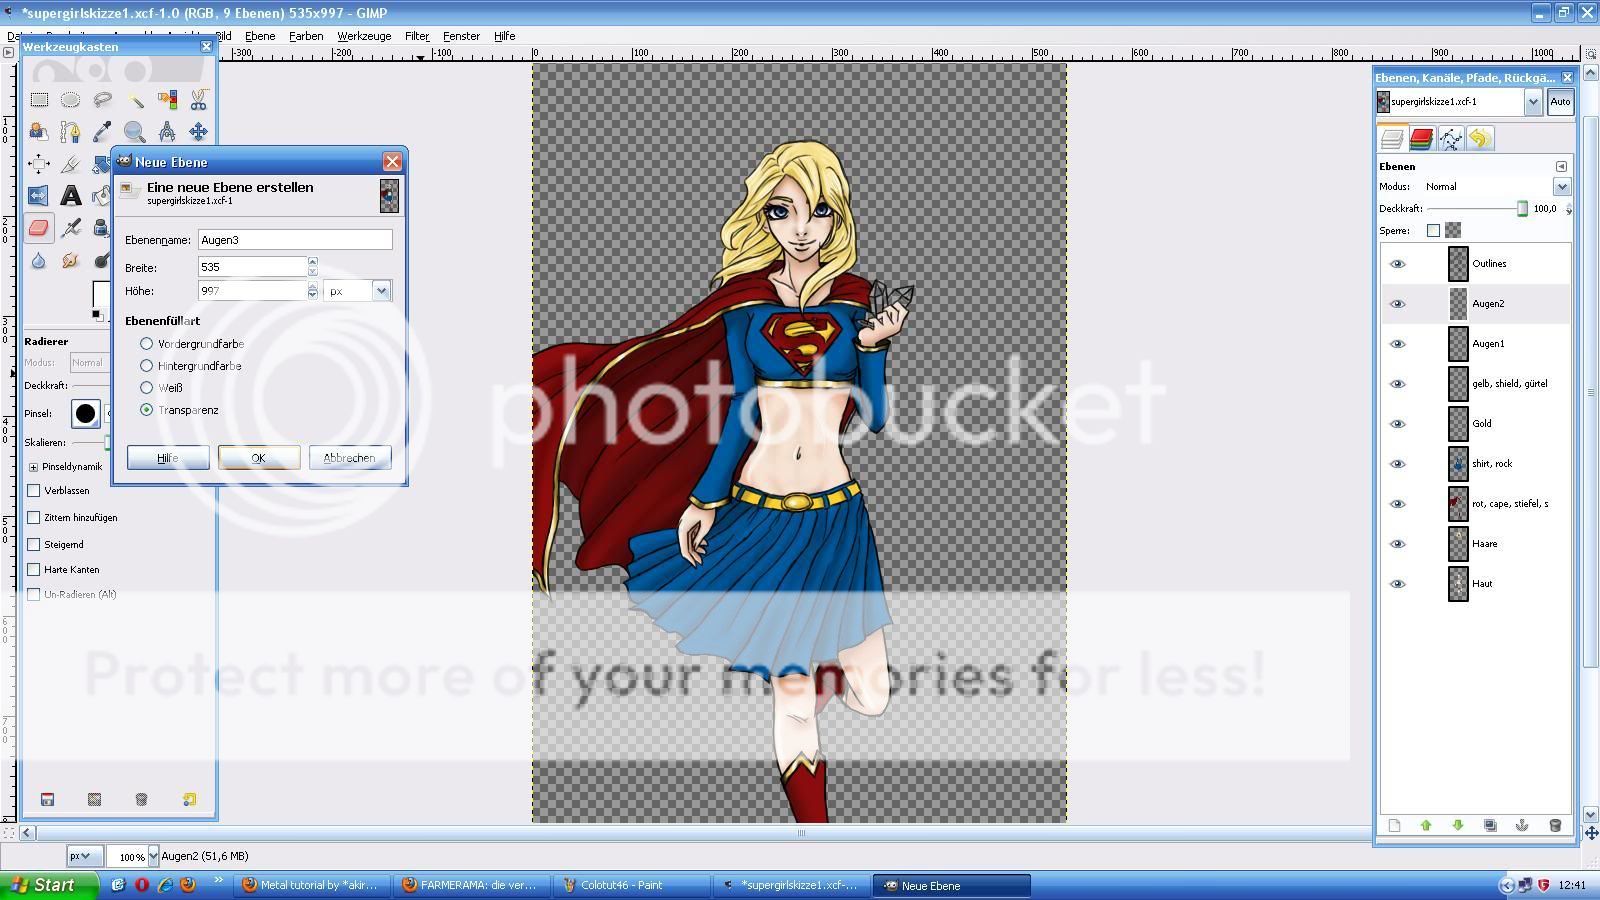Hide the Haut layer
Image resolution: width=1600 pixels, height=900 pixels.
pos(1398,584)
